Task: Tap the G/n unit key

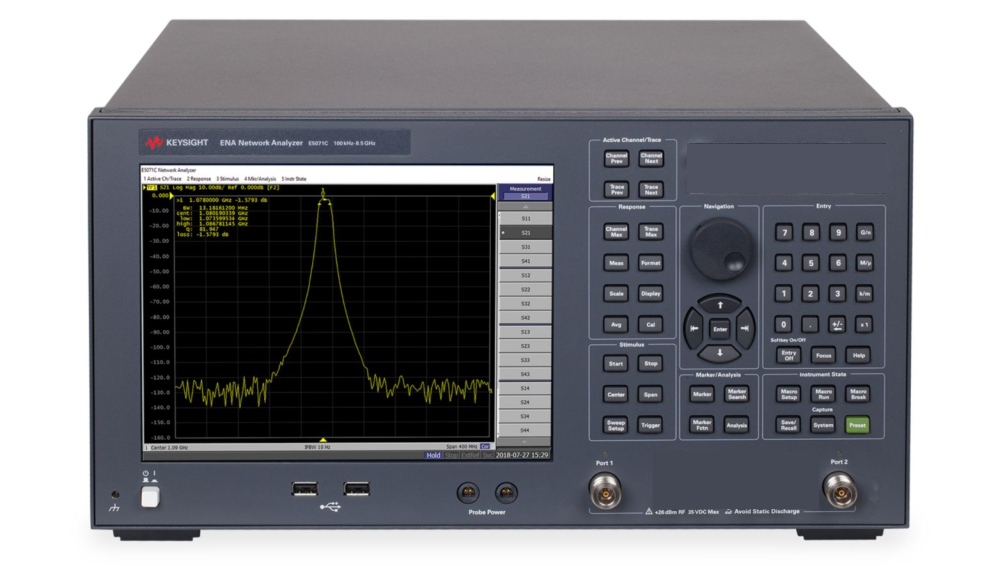Action: [x=865, y=232]
